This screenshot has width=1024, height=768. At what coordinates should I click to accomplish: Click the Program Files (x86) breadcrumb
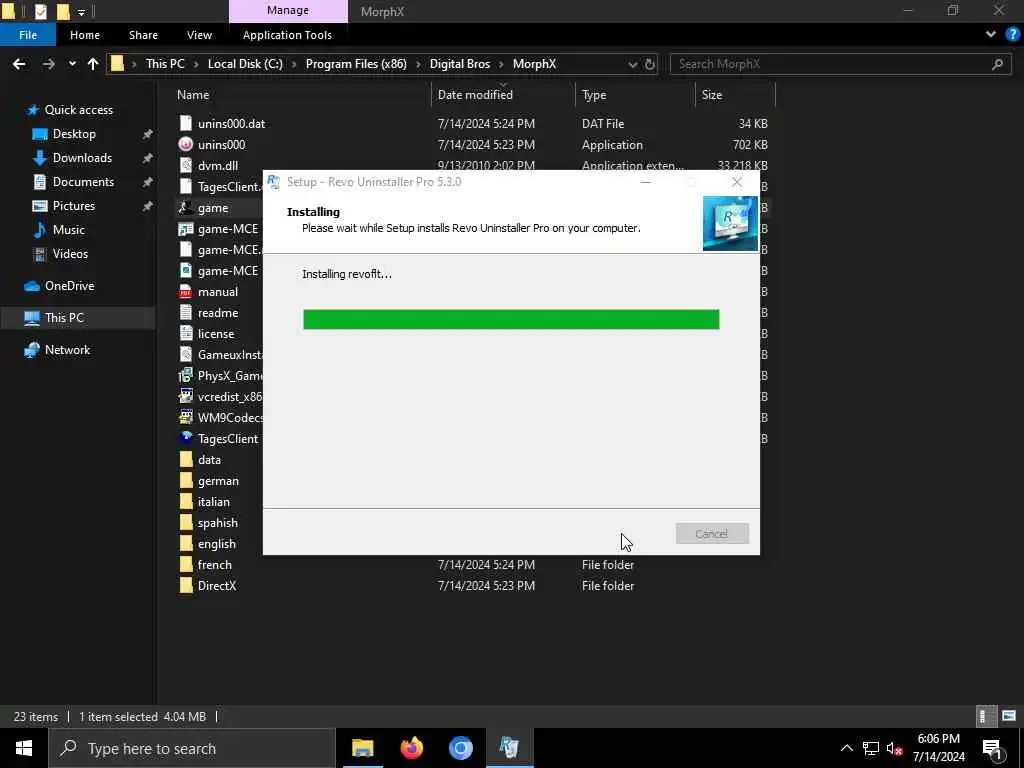(x=356, y=64)
